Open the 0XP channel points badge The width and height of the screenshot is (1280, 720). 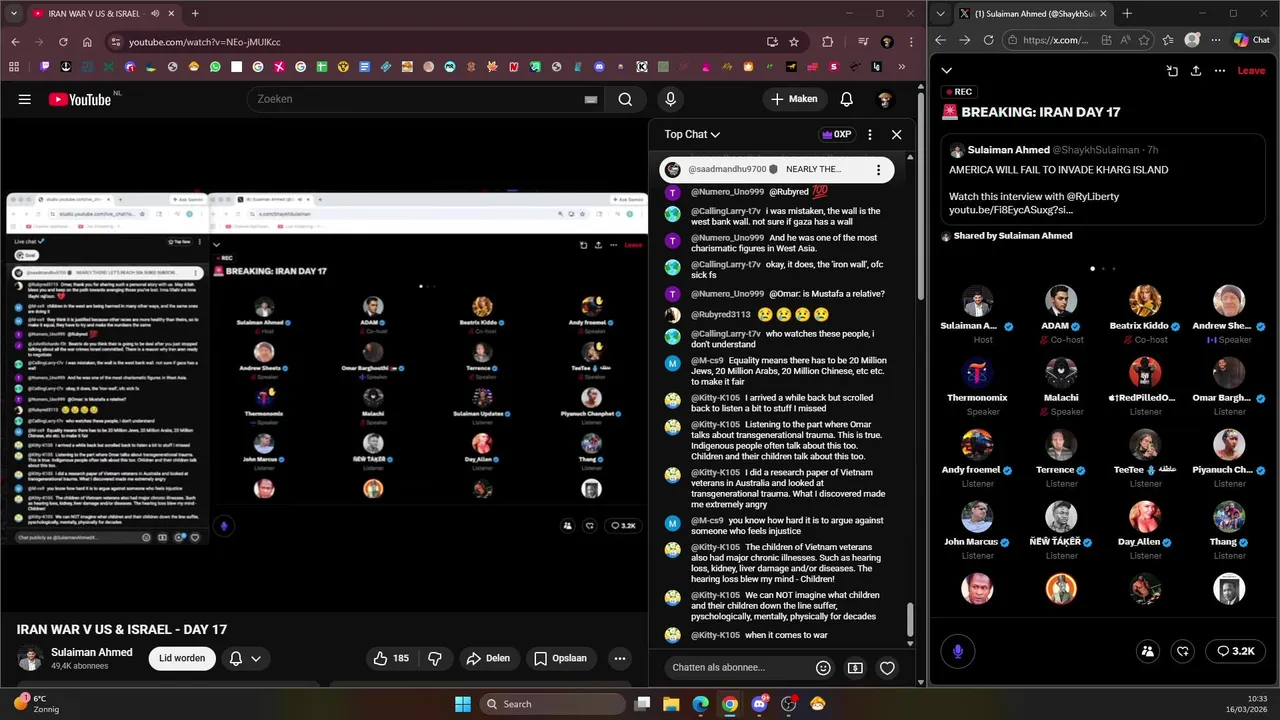tap(836, 134)
